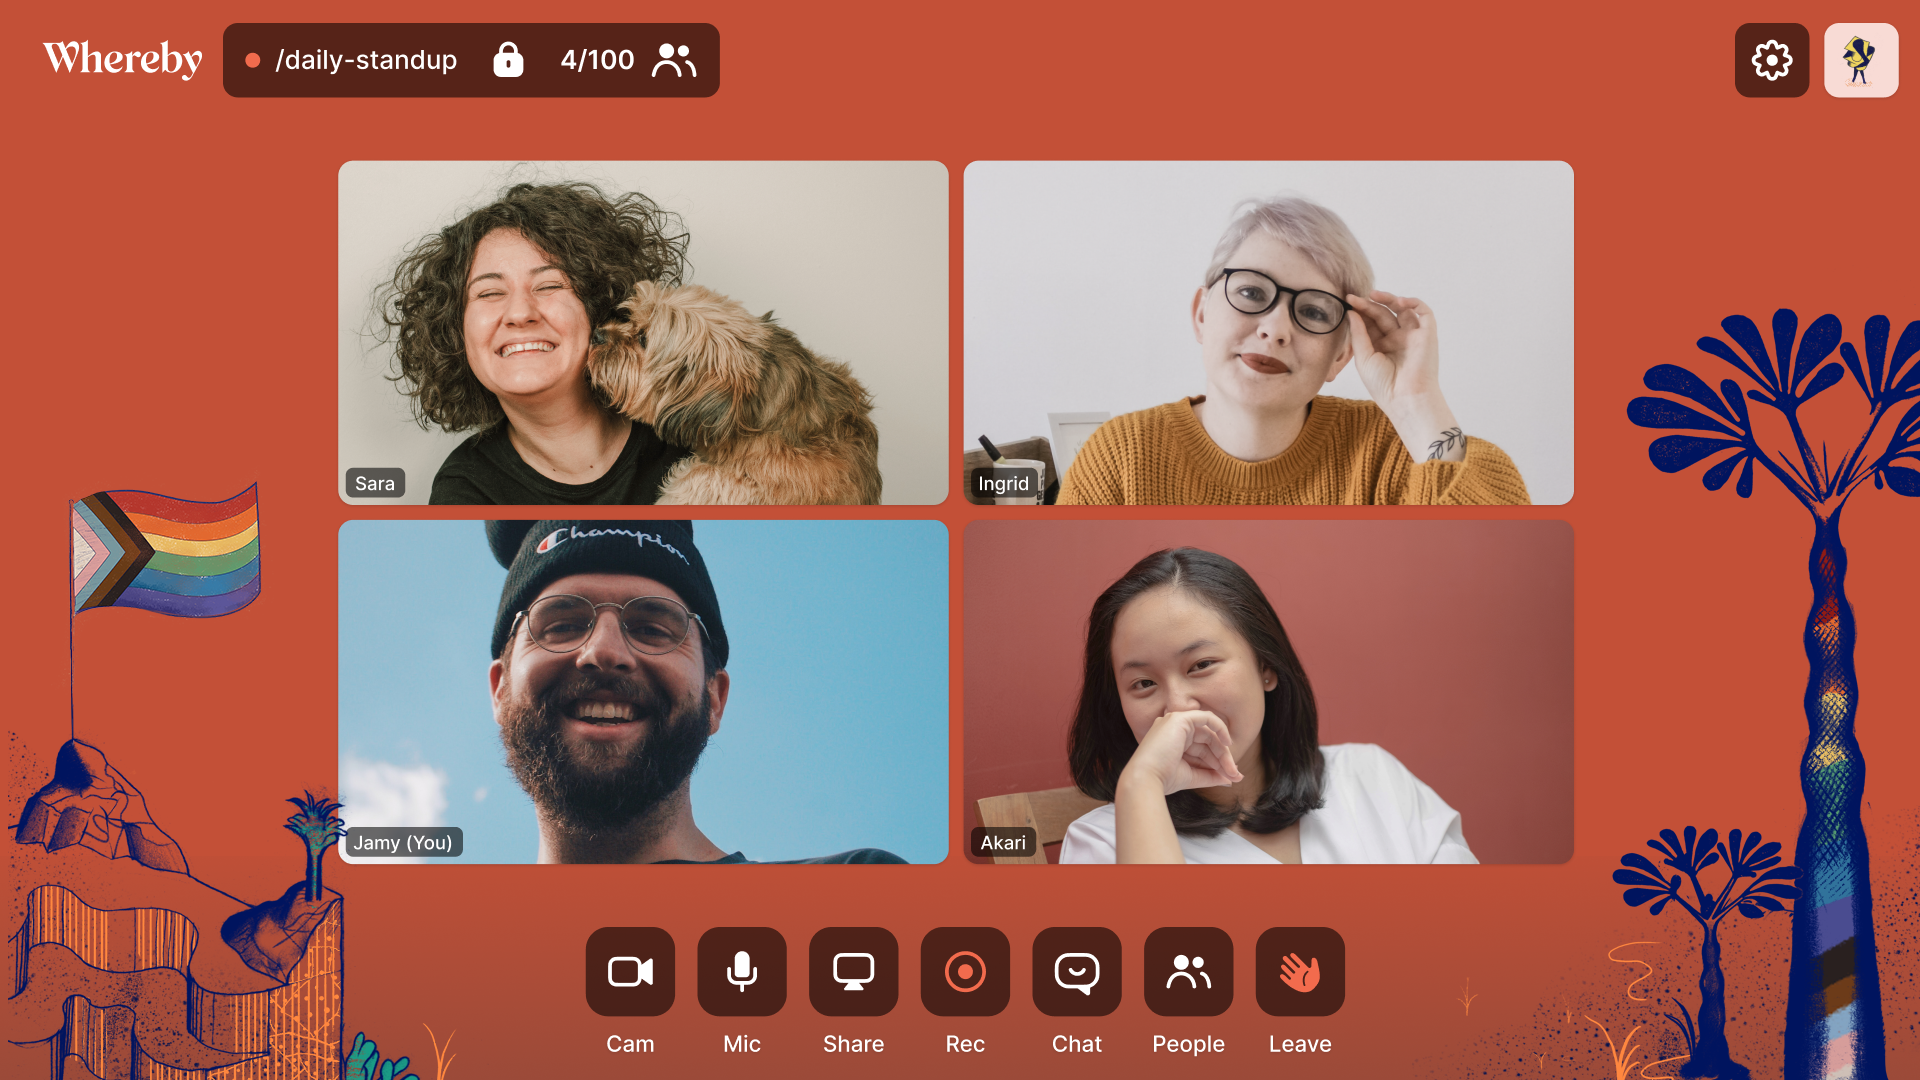Start screen sharing with Share icon

[853, 971]
